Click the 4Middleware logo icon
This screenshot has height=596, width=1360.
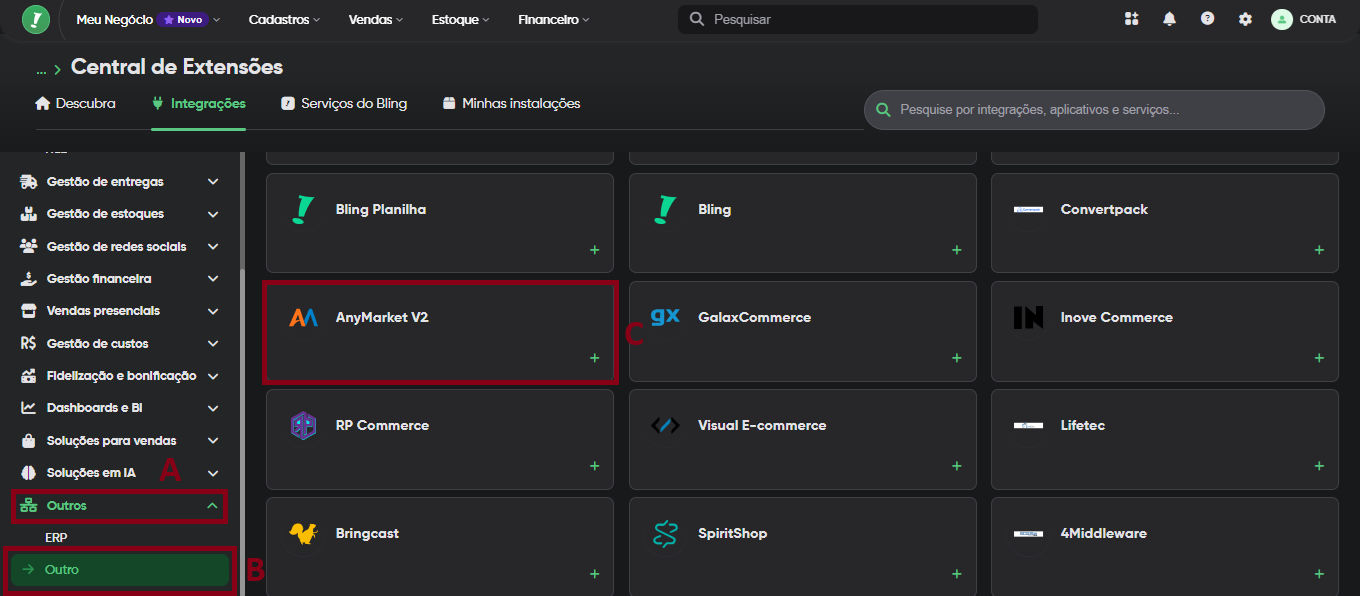[1028, 534]
